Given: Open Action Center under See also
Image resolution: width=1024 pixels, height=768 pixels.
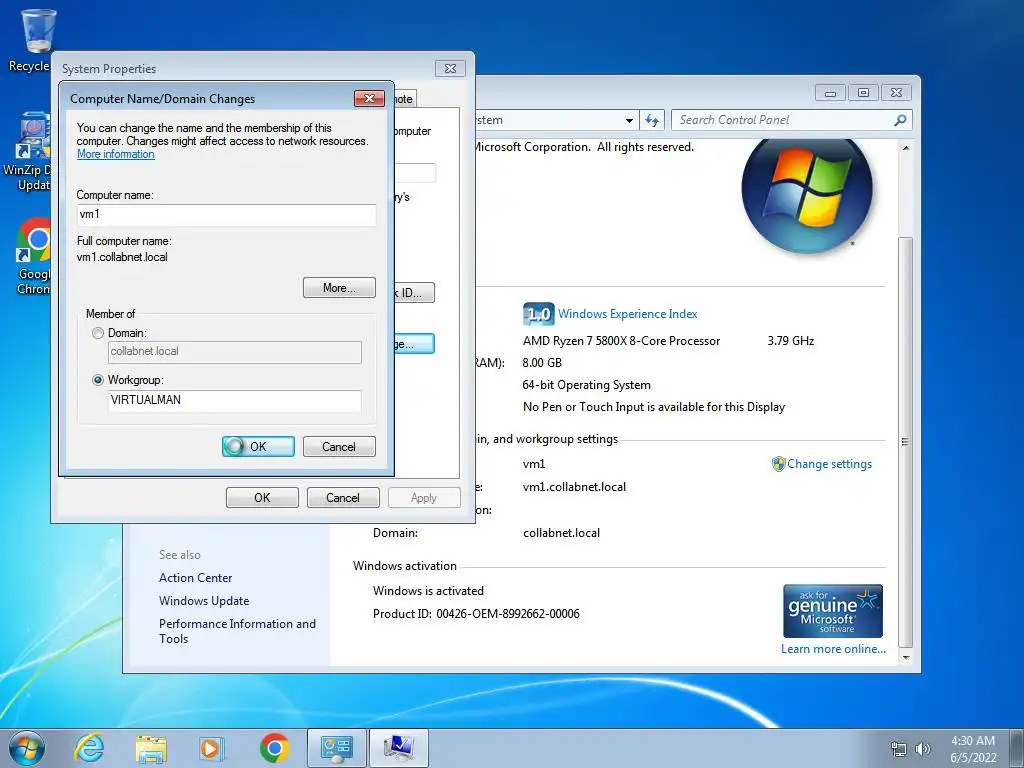Looking at the screenshot, I should click(x=195, y=578).
